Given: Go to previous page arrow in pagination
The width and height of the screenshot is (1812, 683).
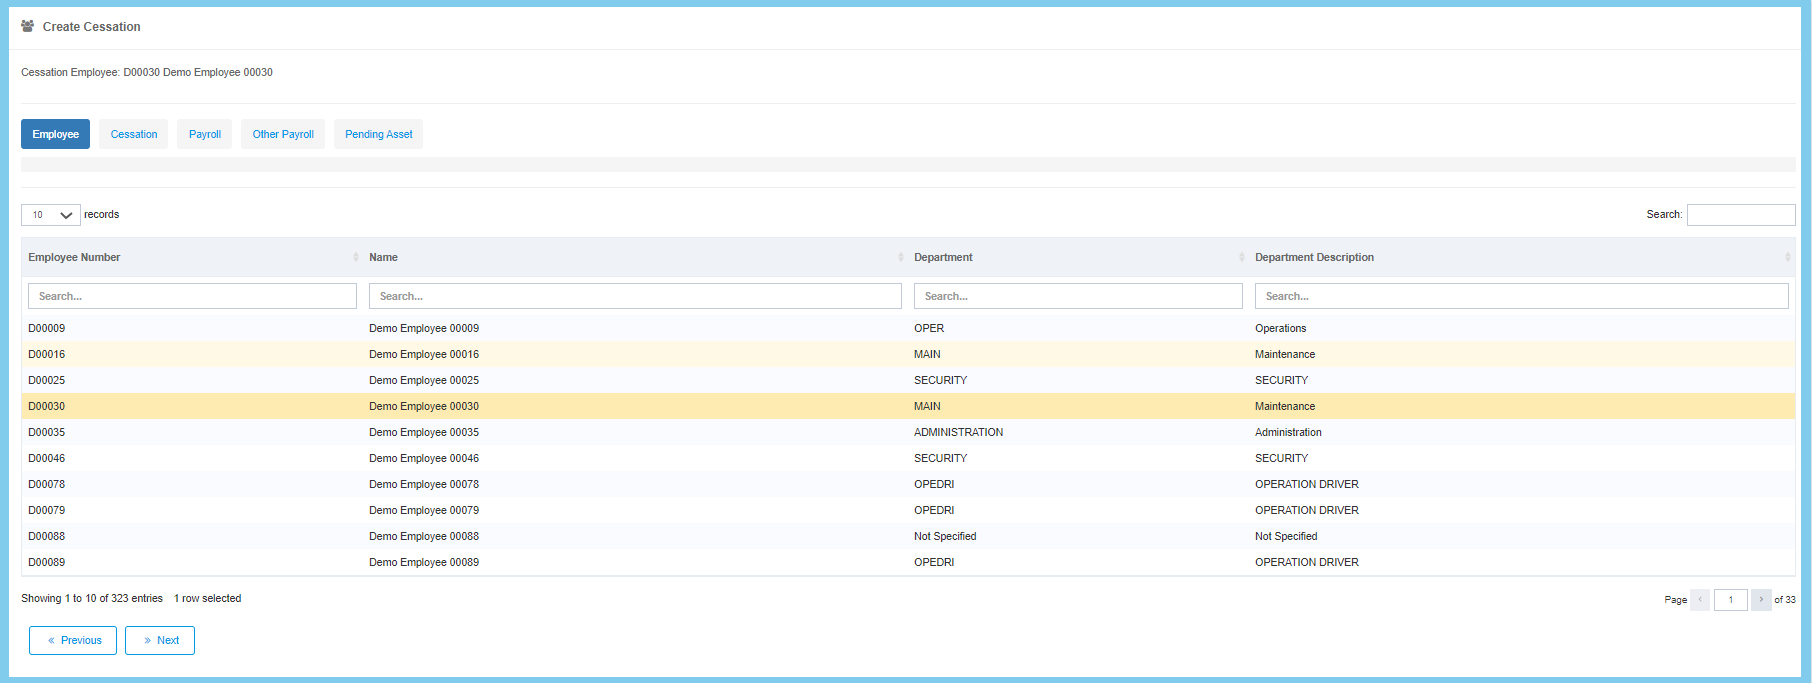Looking at the screenshot, I should click(1700, 600).
